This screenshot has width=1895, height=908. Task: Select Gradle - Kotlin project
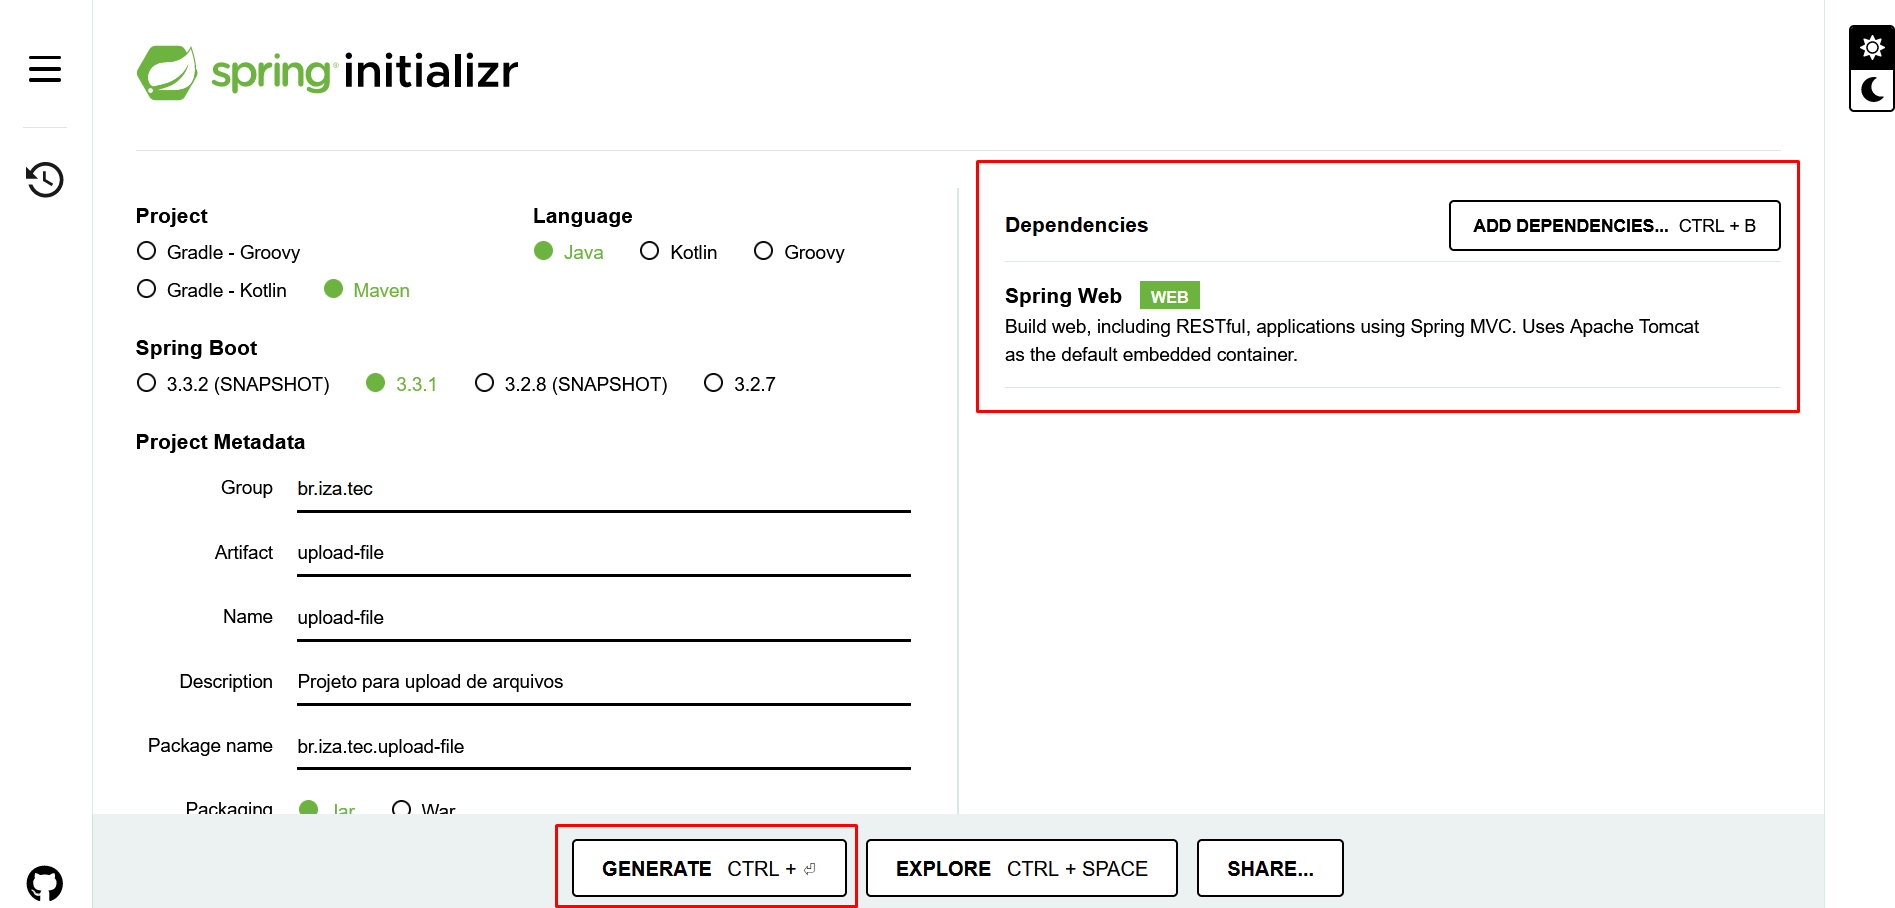tap(211, 290)
